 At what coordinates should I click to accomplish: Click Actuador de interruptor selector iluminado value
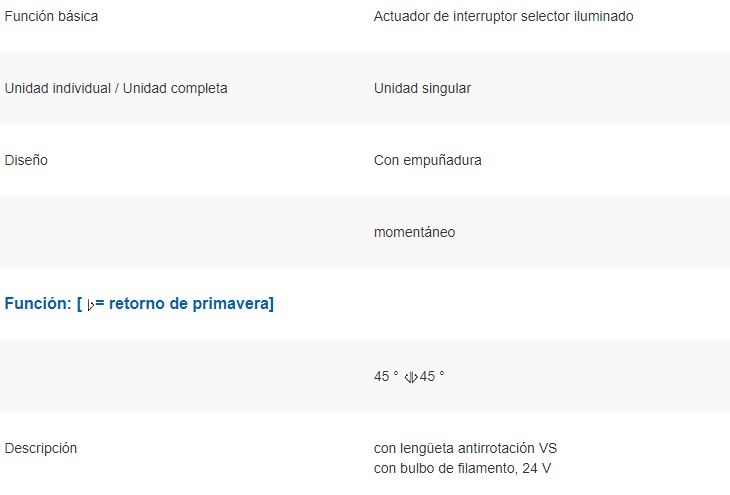pos(503,16)
